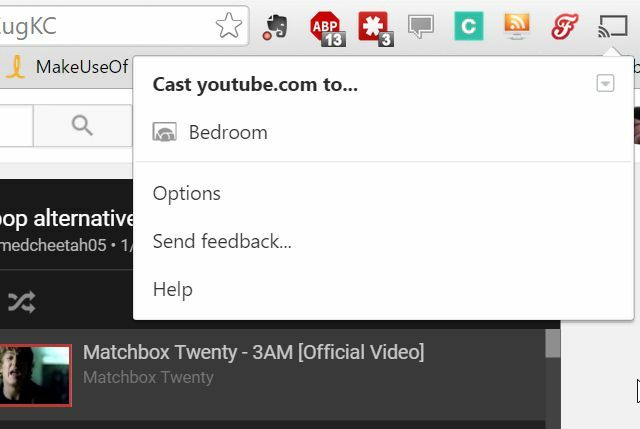Viewport: 640px width, 429px height.
Task: Click the playlist scrollbar handle
Action: pos(553,344)
